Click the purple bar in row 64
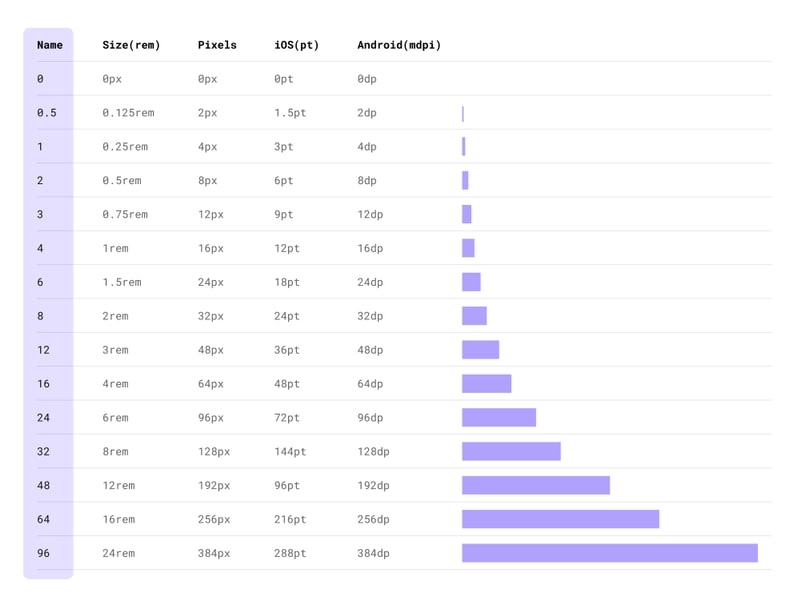Viewport: 800px width, 607px height. point(560,519)
